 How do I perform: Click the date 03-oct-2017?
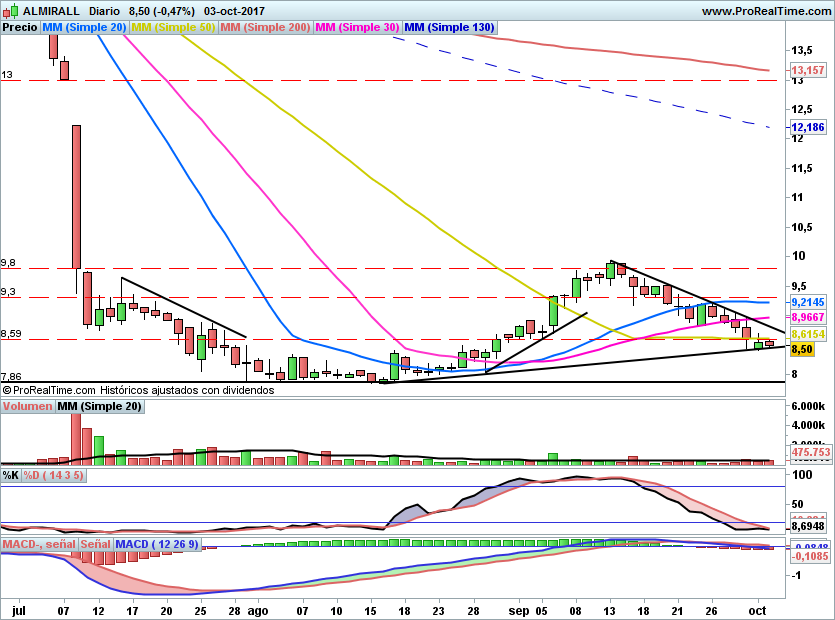[234, 11]
